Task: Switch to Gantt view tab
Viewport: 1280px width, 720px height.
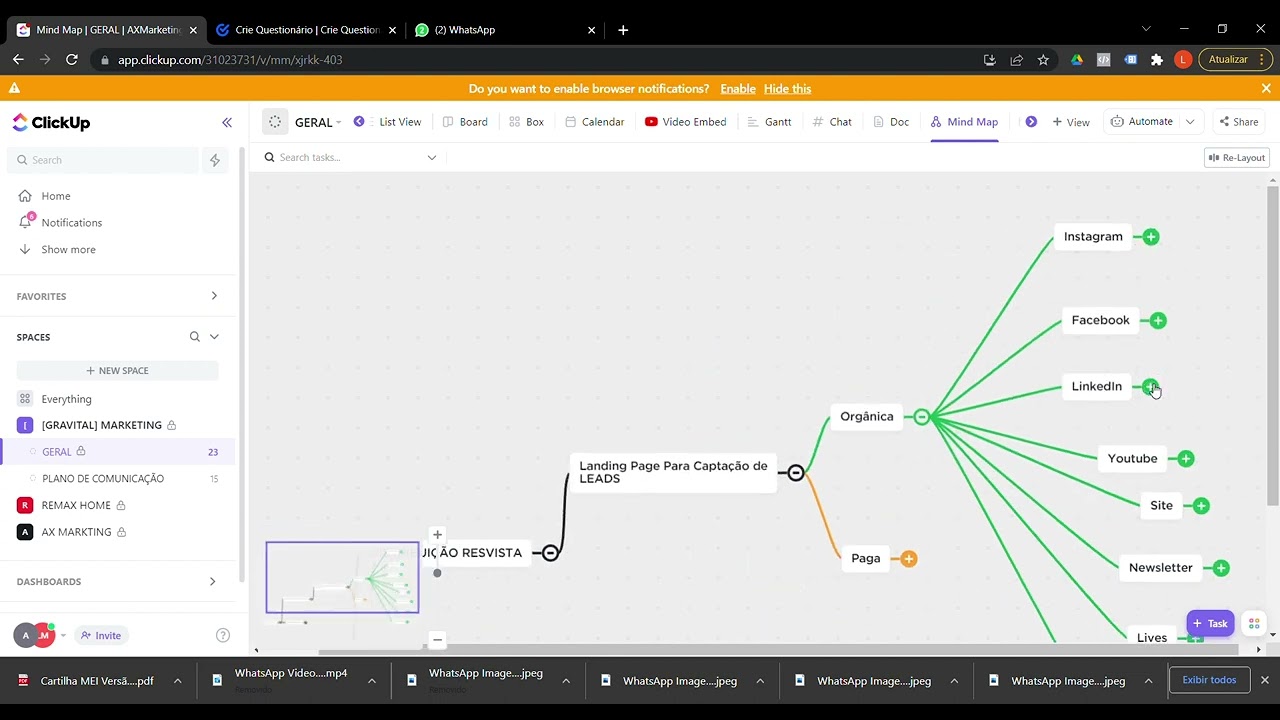Action: (x=769, y=122)
